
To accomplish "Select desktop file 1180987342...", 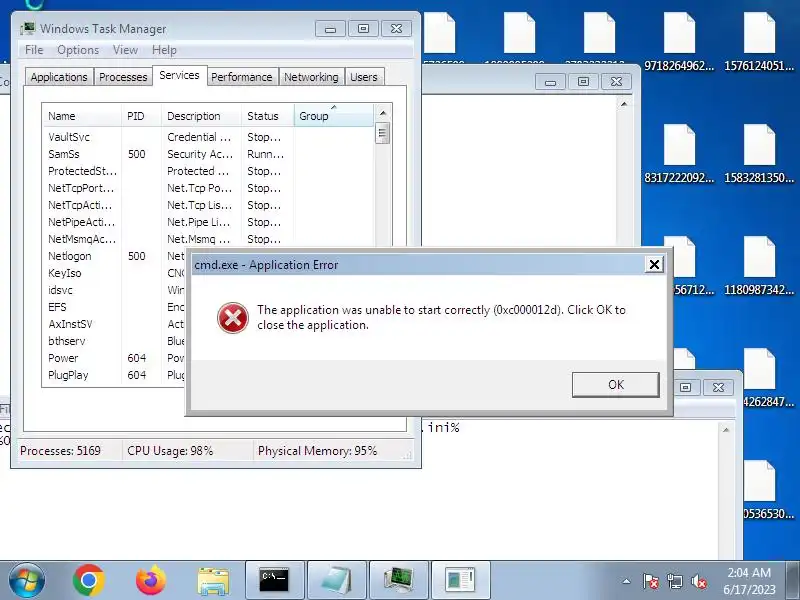I will pos(759,266).
